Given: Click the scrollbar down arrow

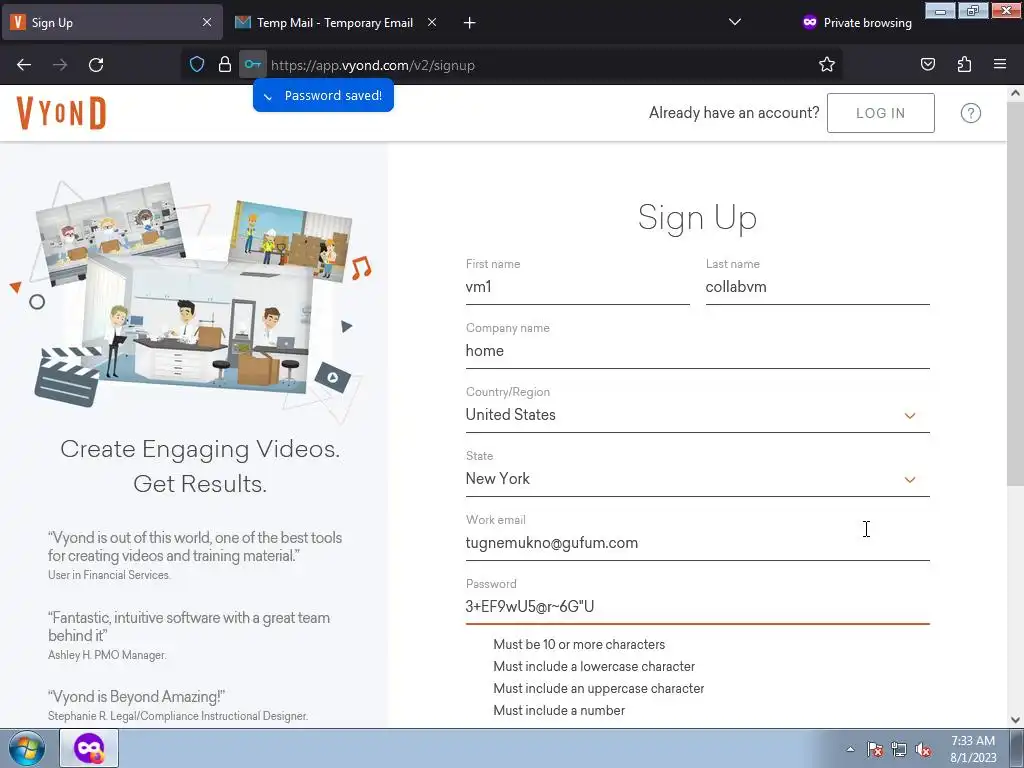Looking at the screenshot, I should tap(1015, 720).
